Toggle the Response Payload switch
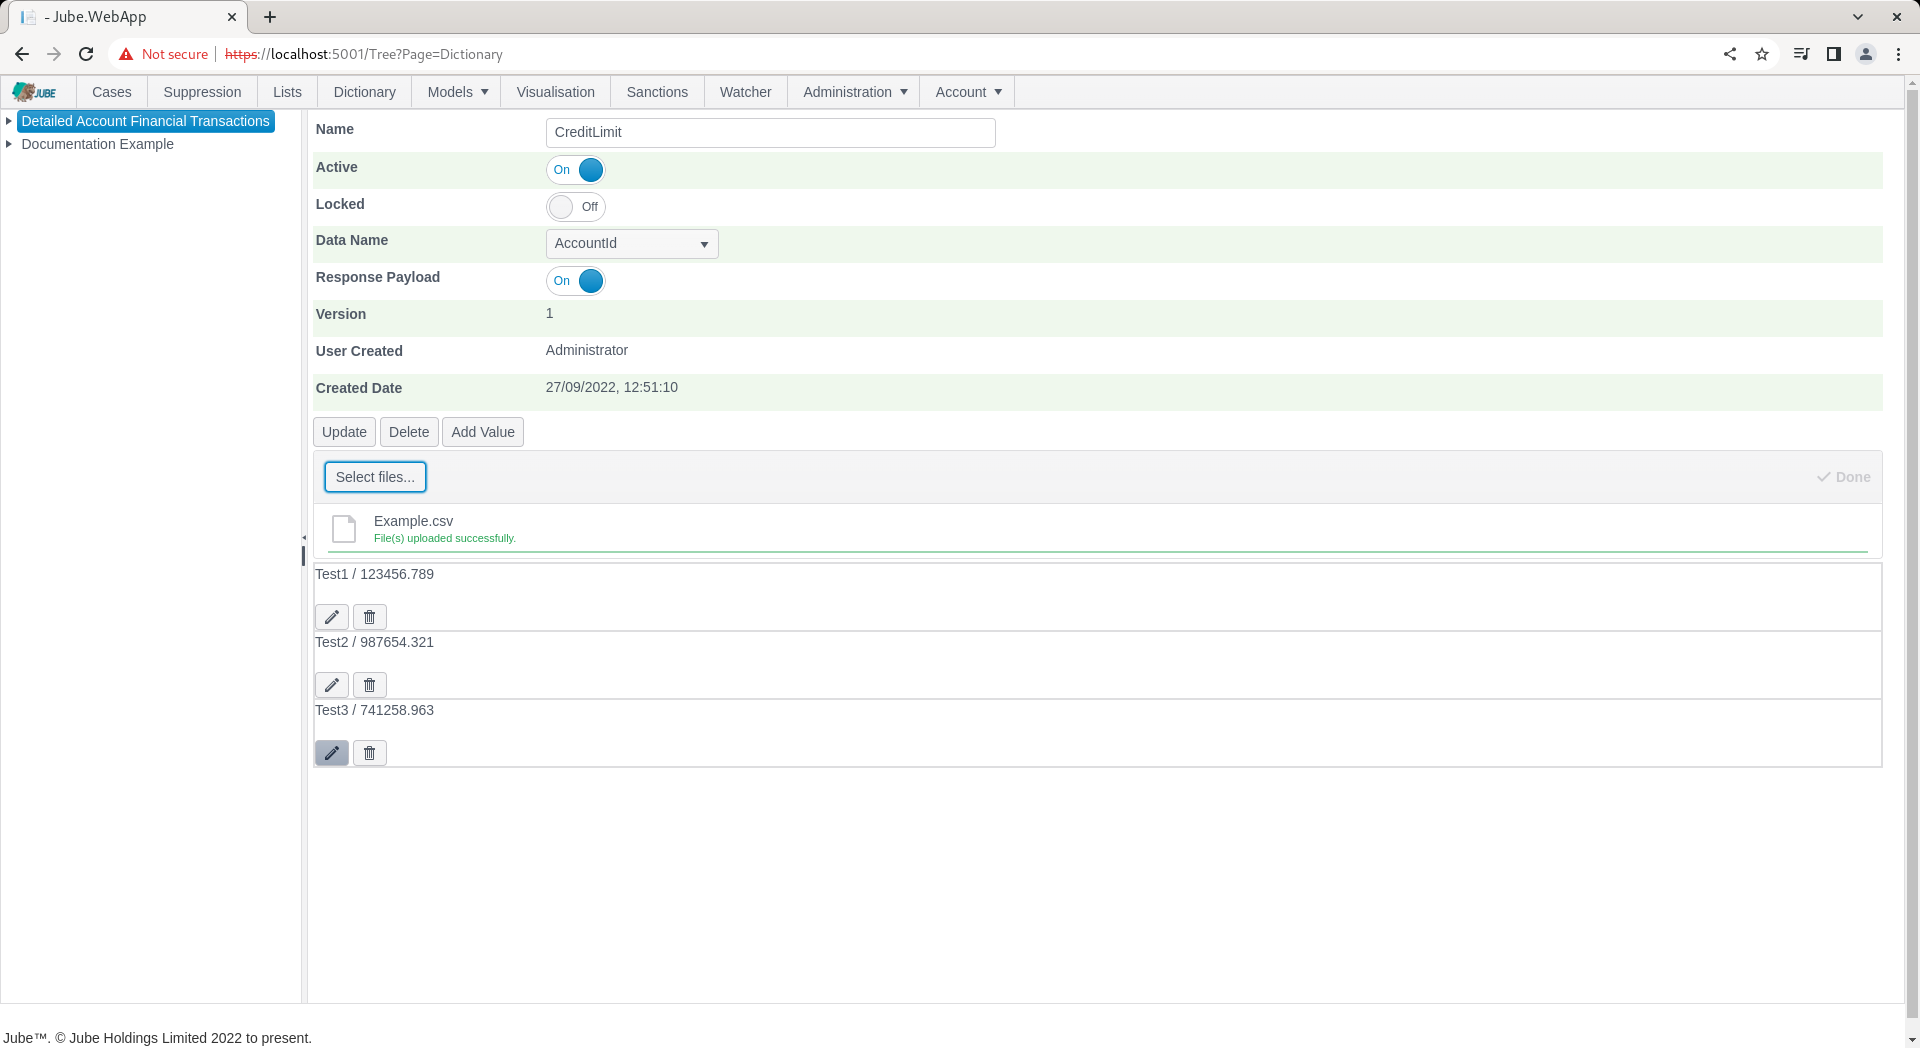1920x1048 pixels. tap(576, 281)
